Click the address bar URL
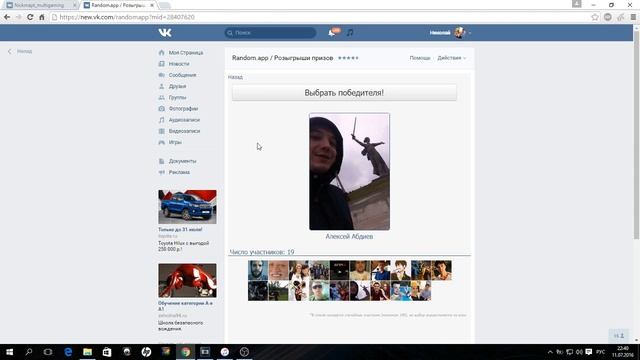Screen dimensions: 640x360 pos(127,17)
